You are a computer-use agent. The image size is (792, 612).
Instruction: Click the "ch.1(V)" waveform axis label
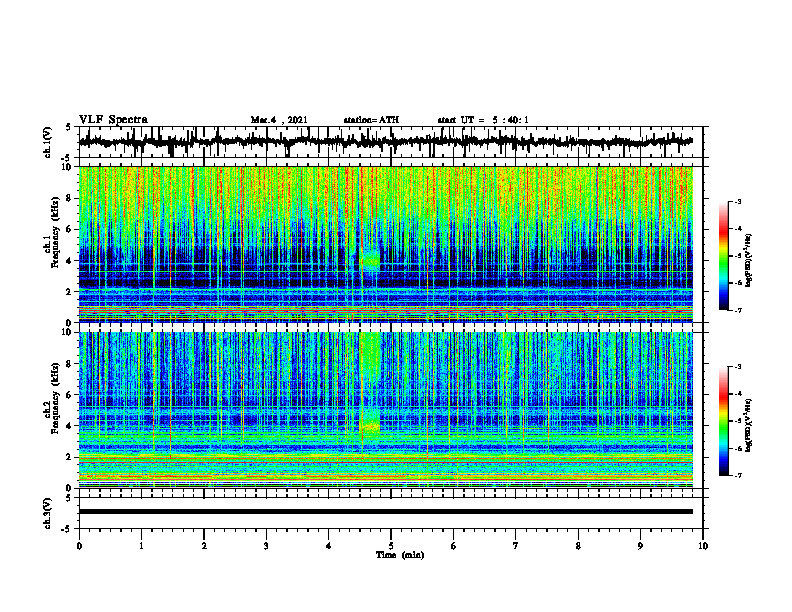[x=48, y=142]
